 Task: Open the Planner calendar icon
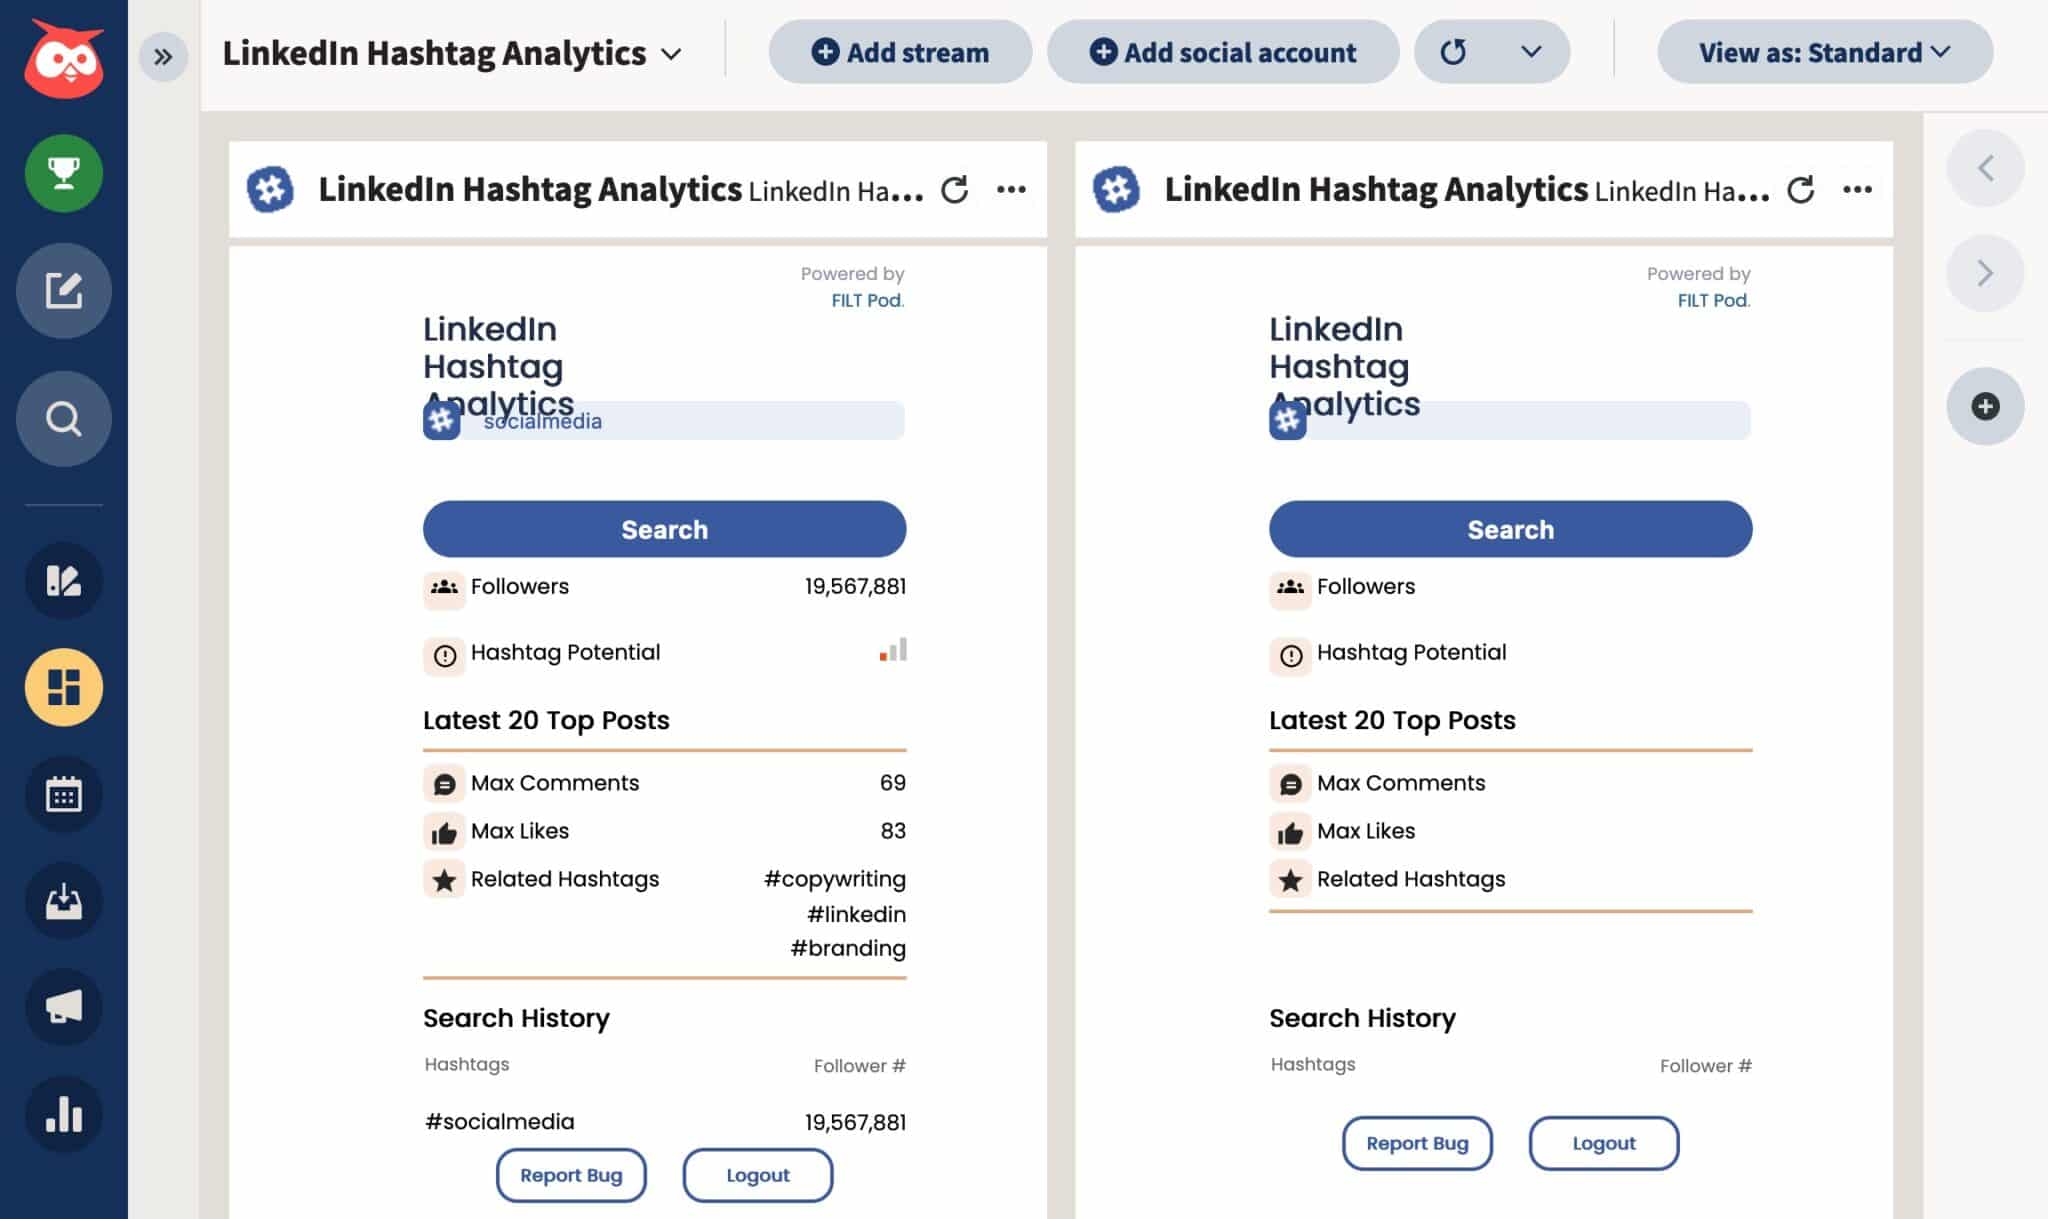tap(64, 794)
